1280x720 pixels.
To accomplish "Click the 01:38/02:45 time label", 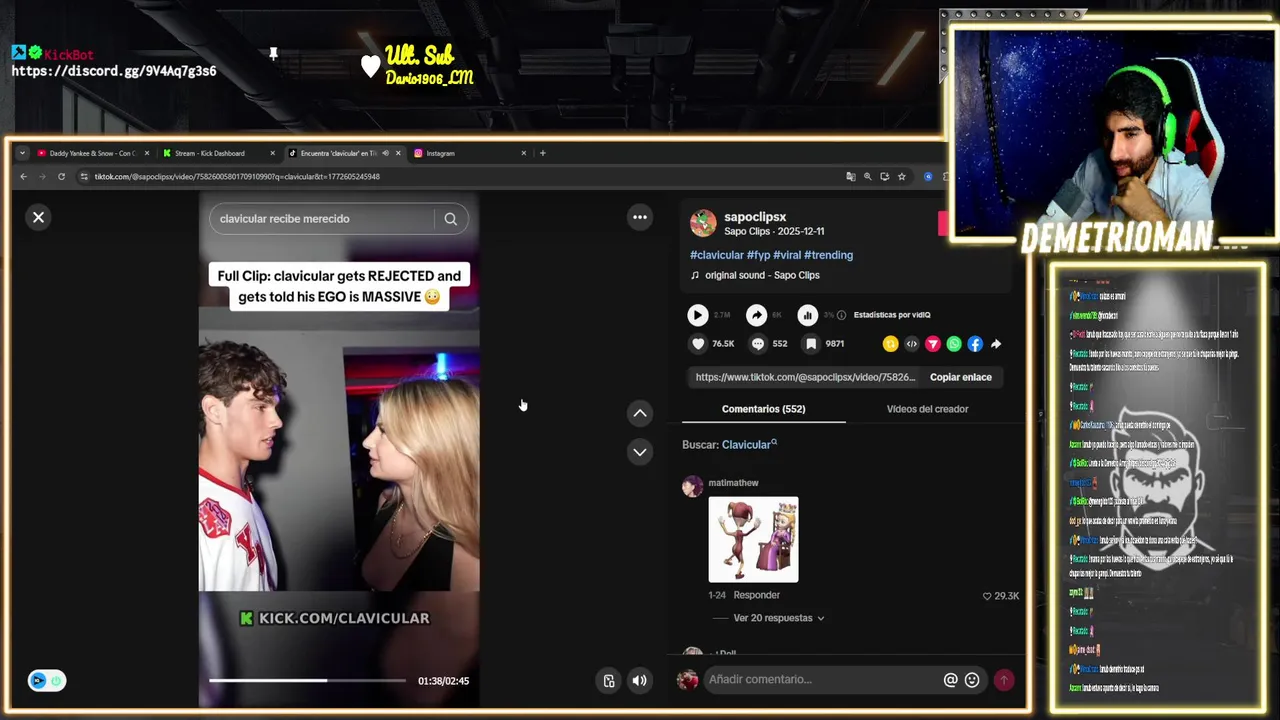I will pos(443,681).
